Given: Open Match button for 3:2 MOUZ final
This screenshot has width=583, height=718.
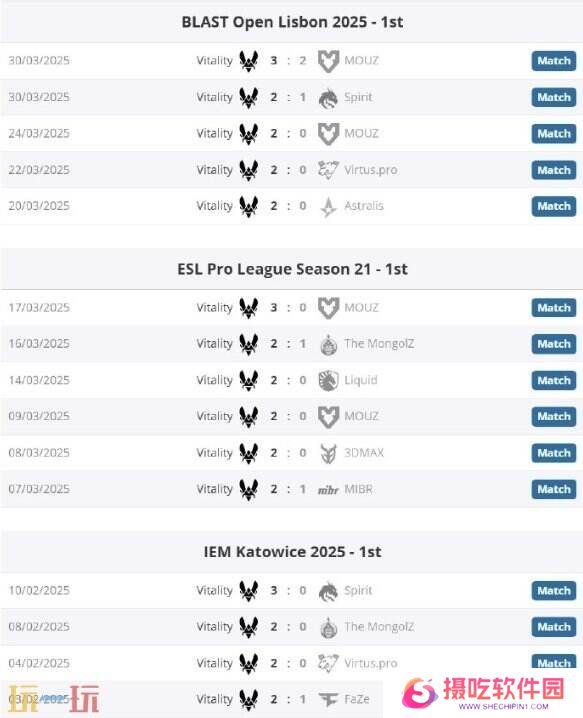Looking at the screenshot, I should (x=554, y=61).
